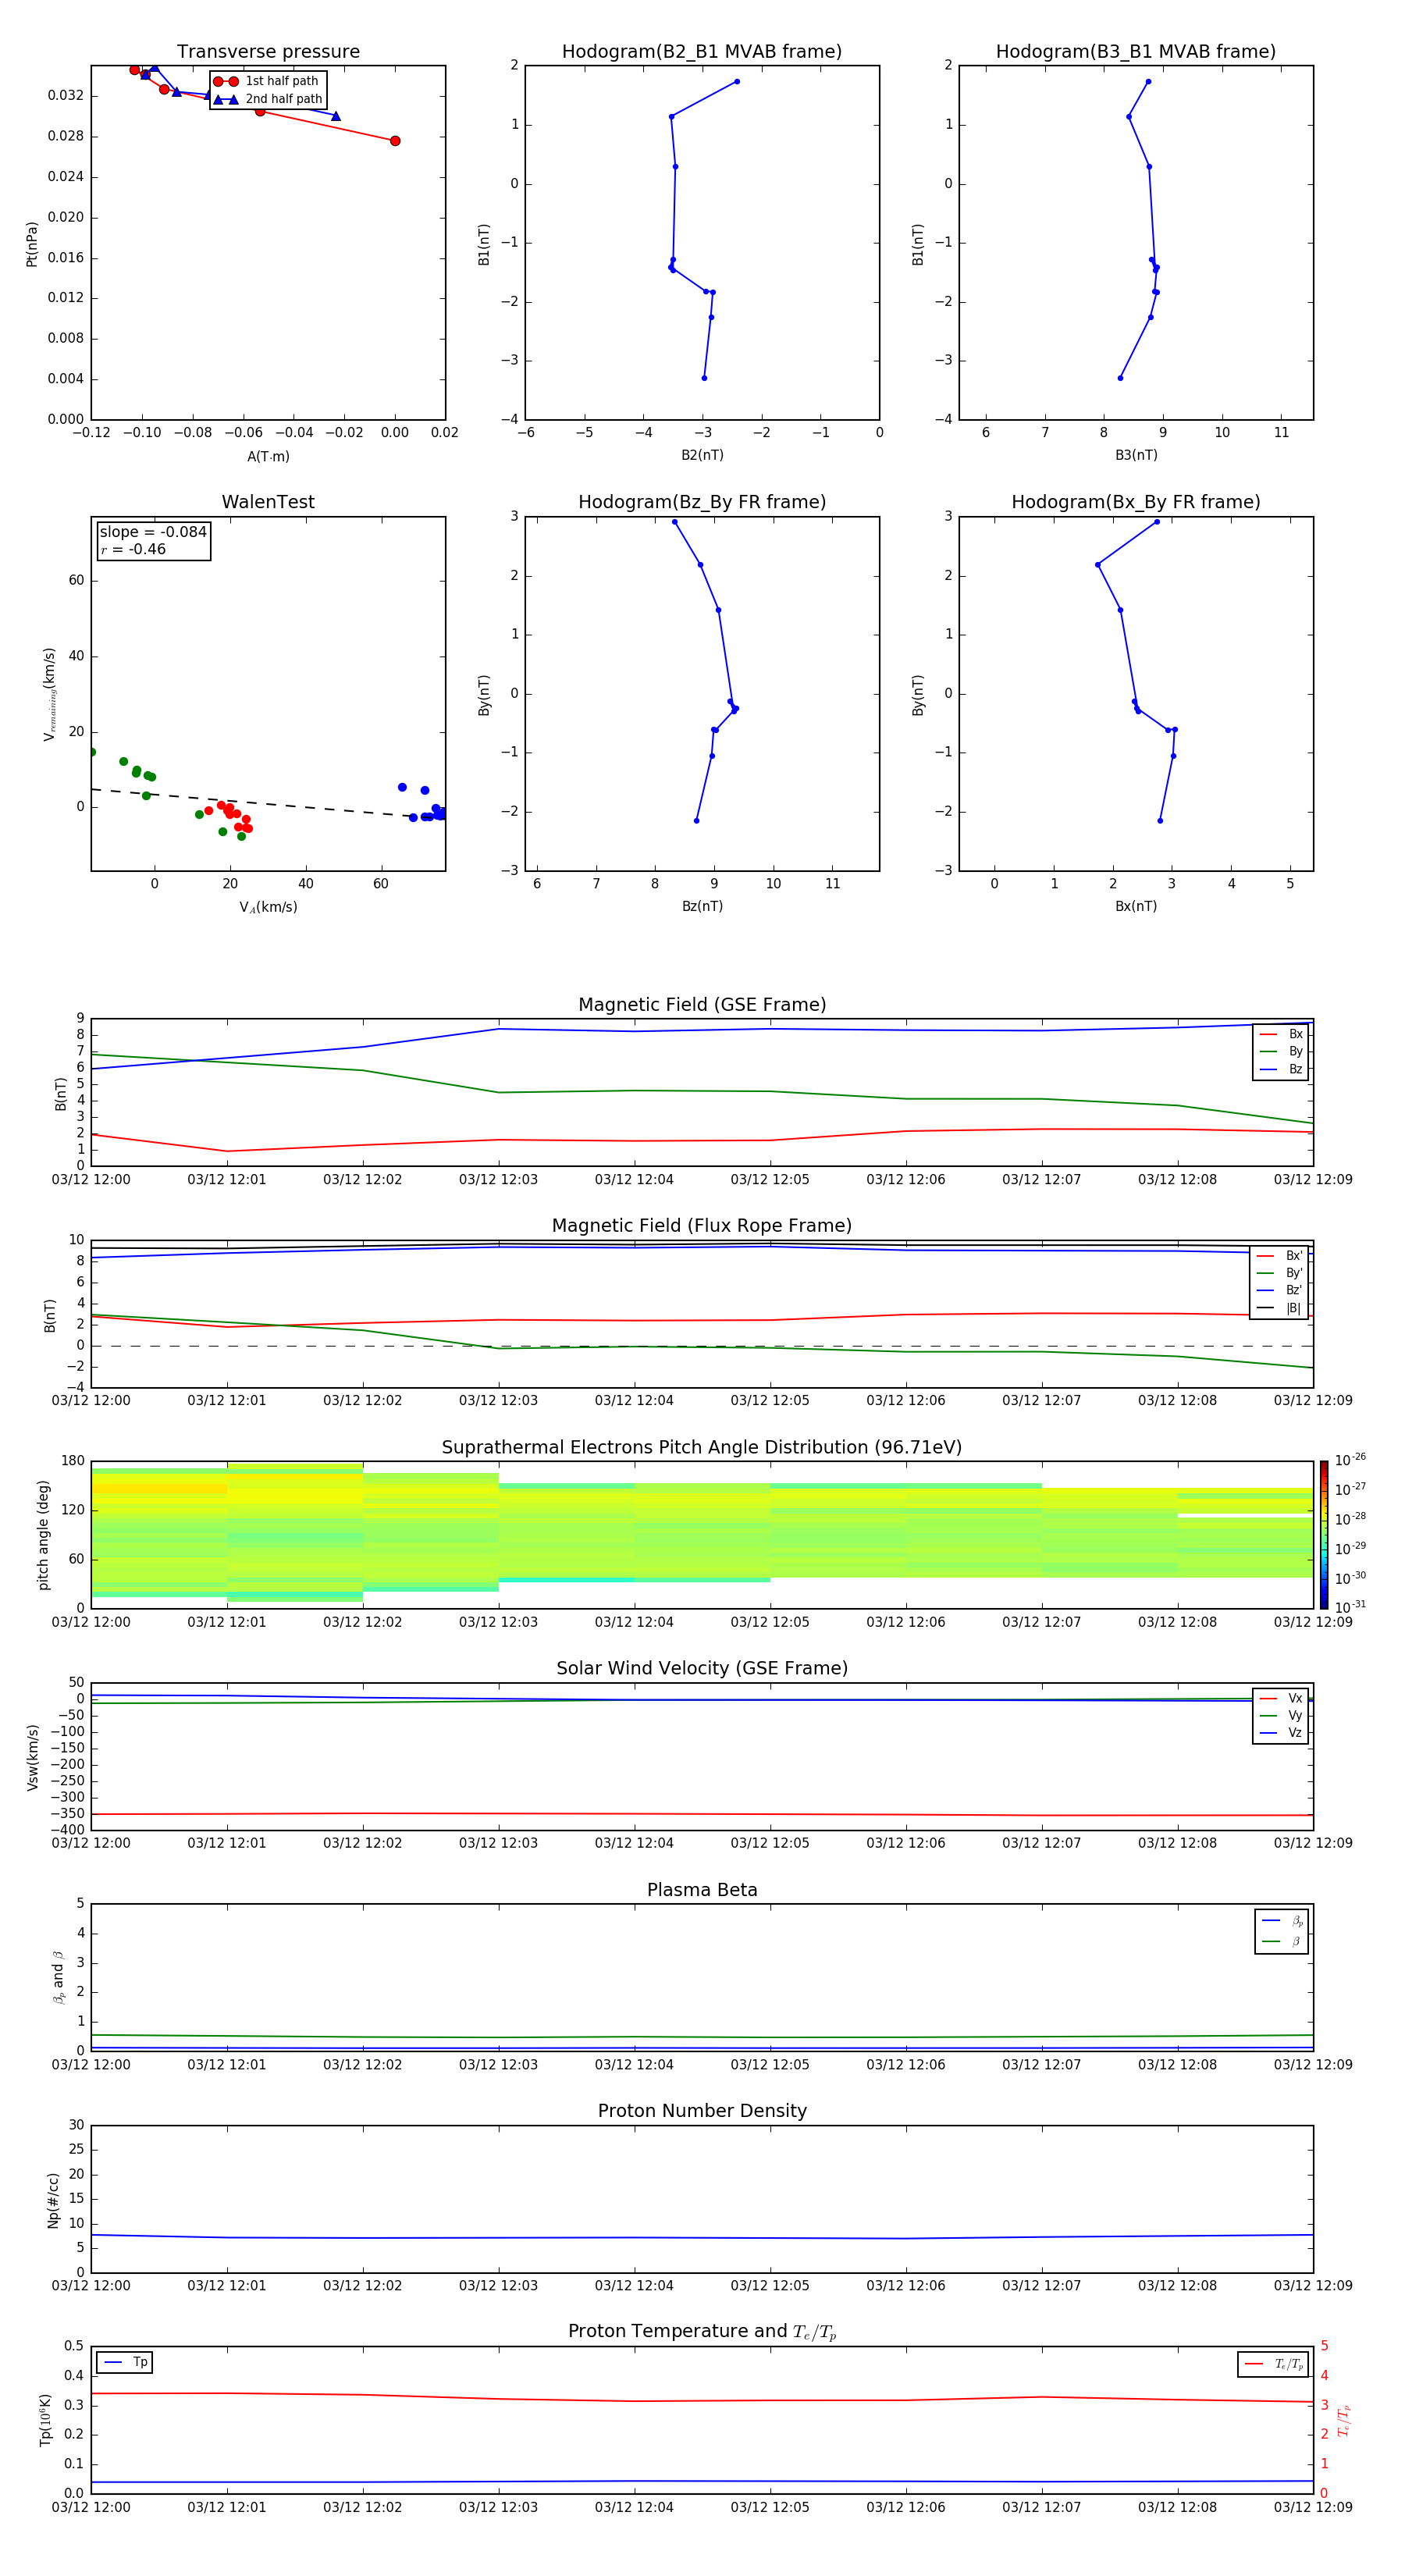The width and height of the screenshot is (1405, 2576).
Task: Click '03/12 12:09' tick under proton temperature plot
Action: (x=1313, y=2507)
